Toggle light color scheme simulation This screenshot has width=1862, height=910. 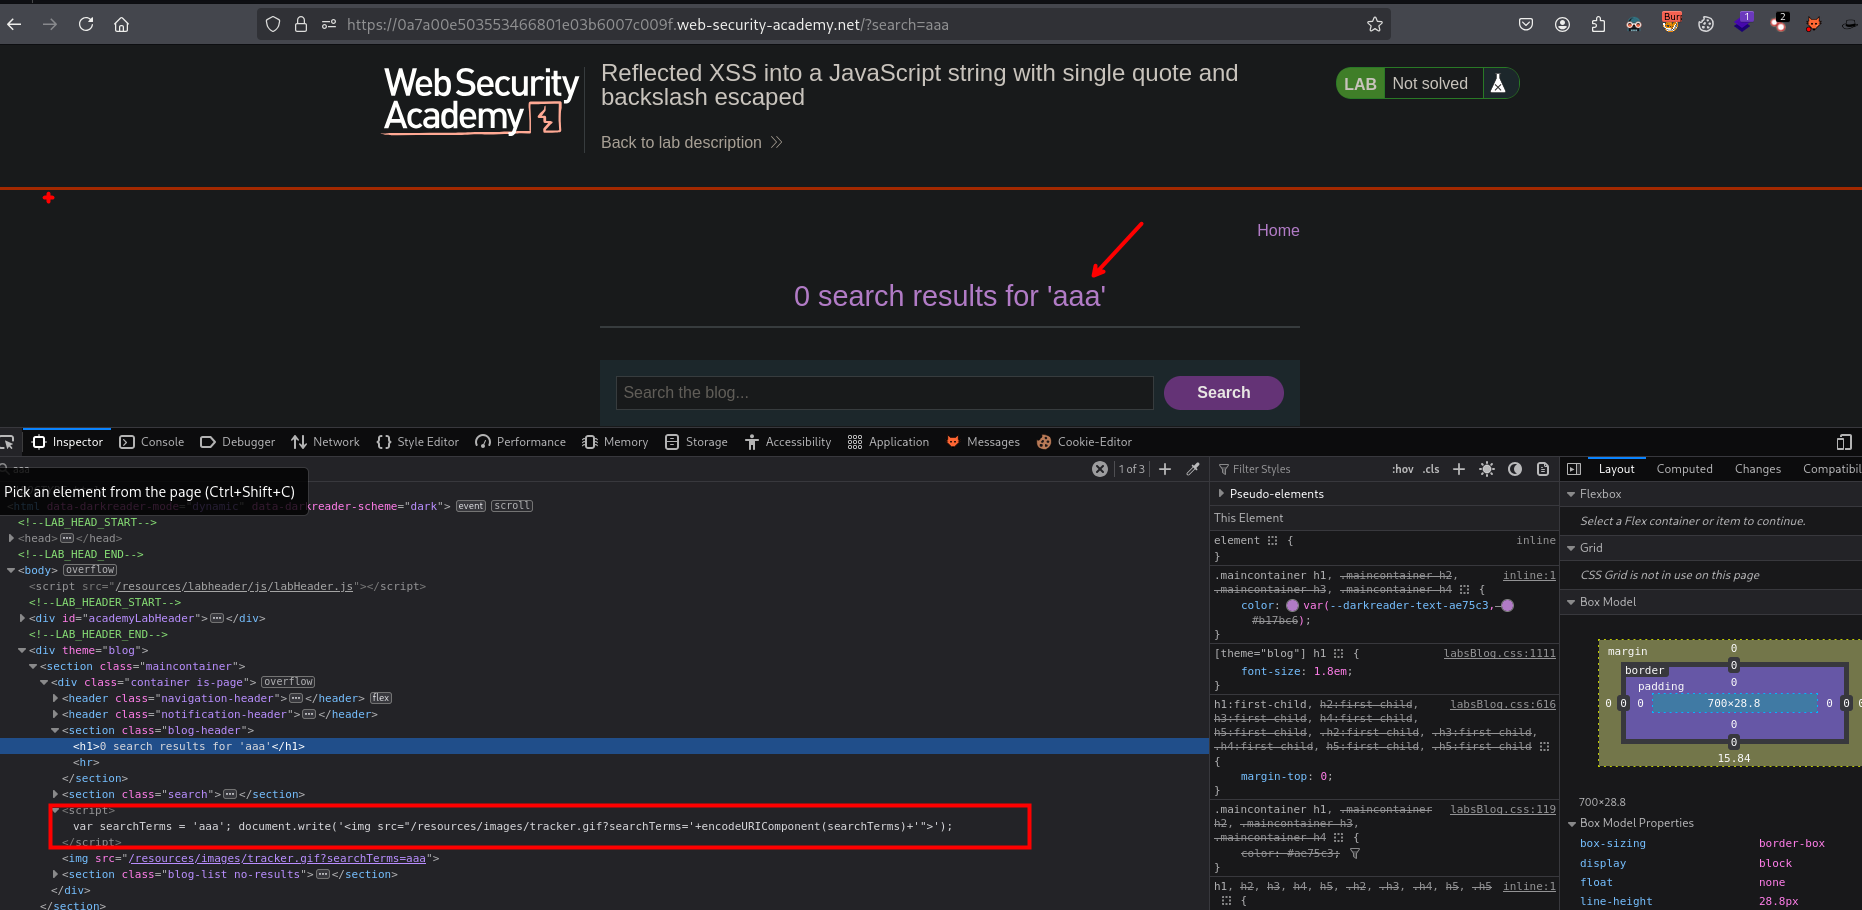[x=1487, y=469]
